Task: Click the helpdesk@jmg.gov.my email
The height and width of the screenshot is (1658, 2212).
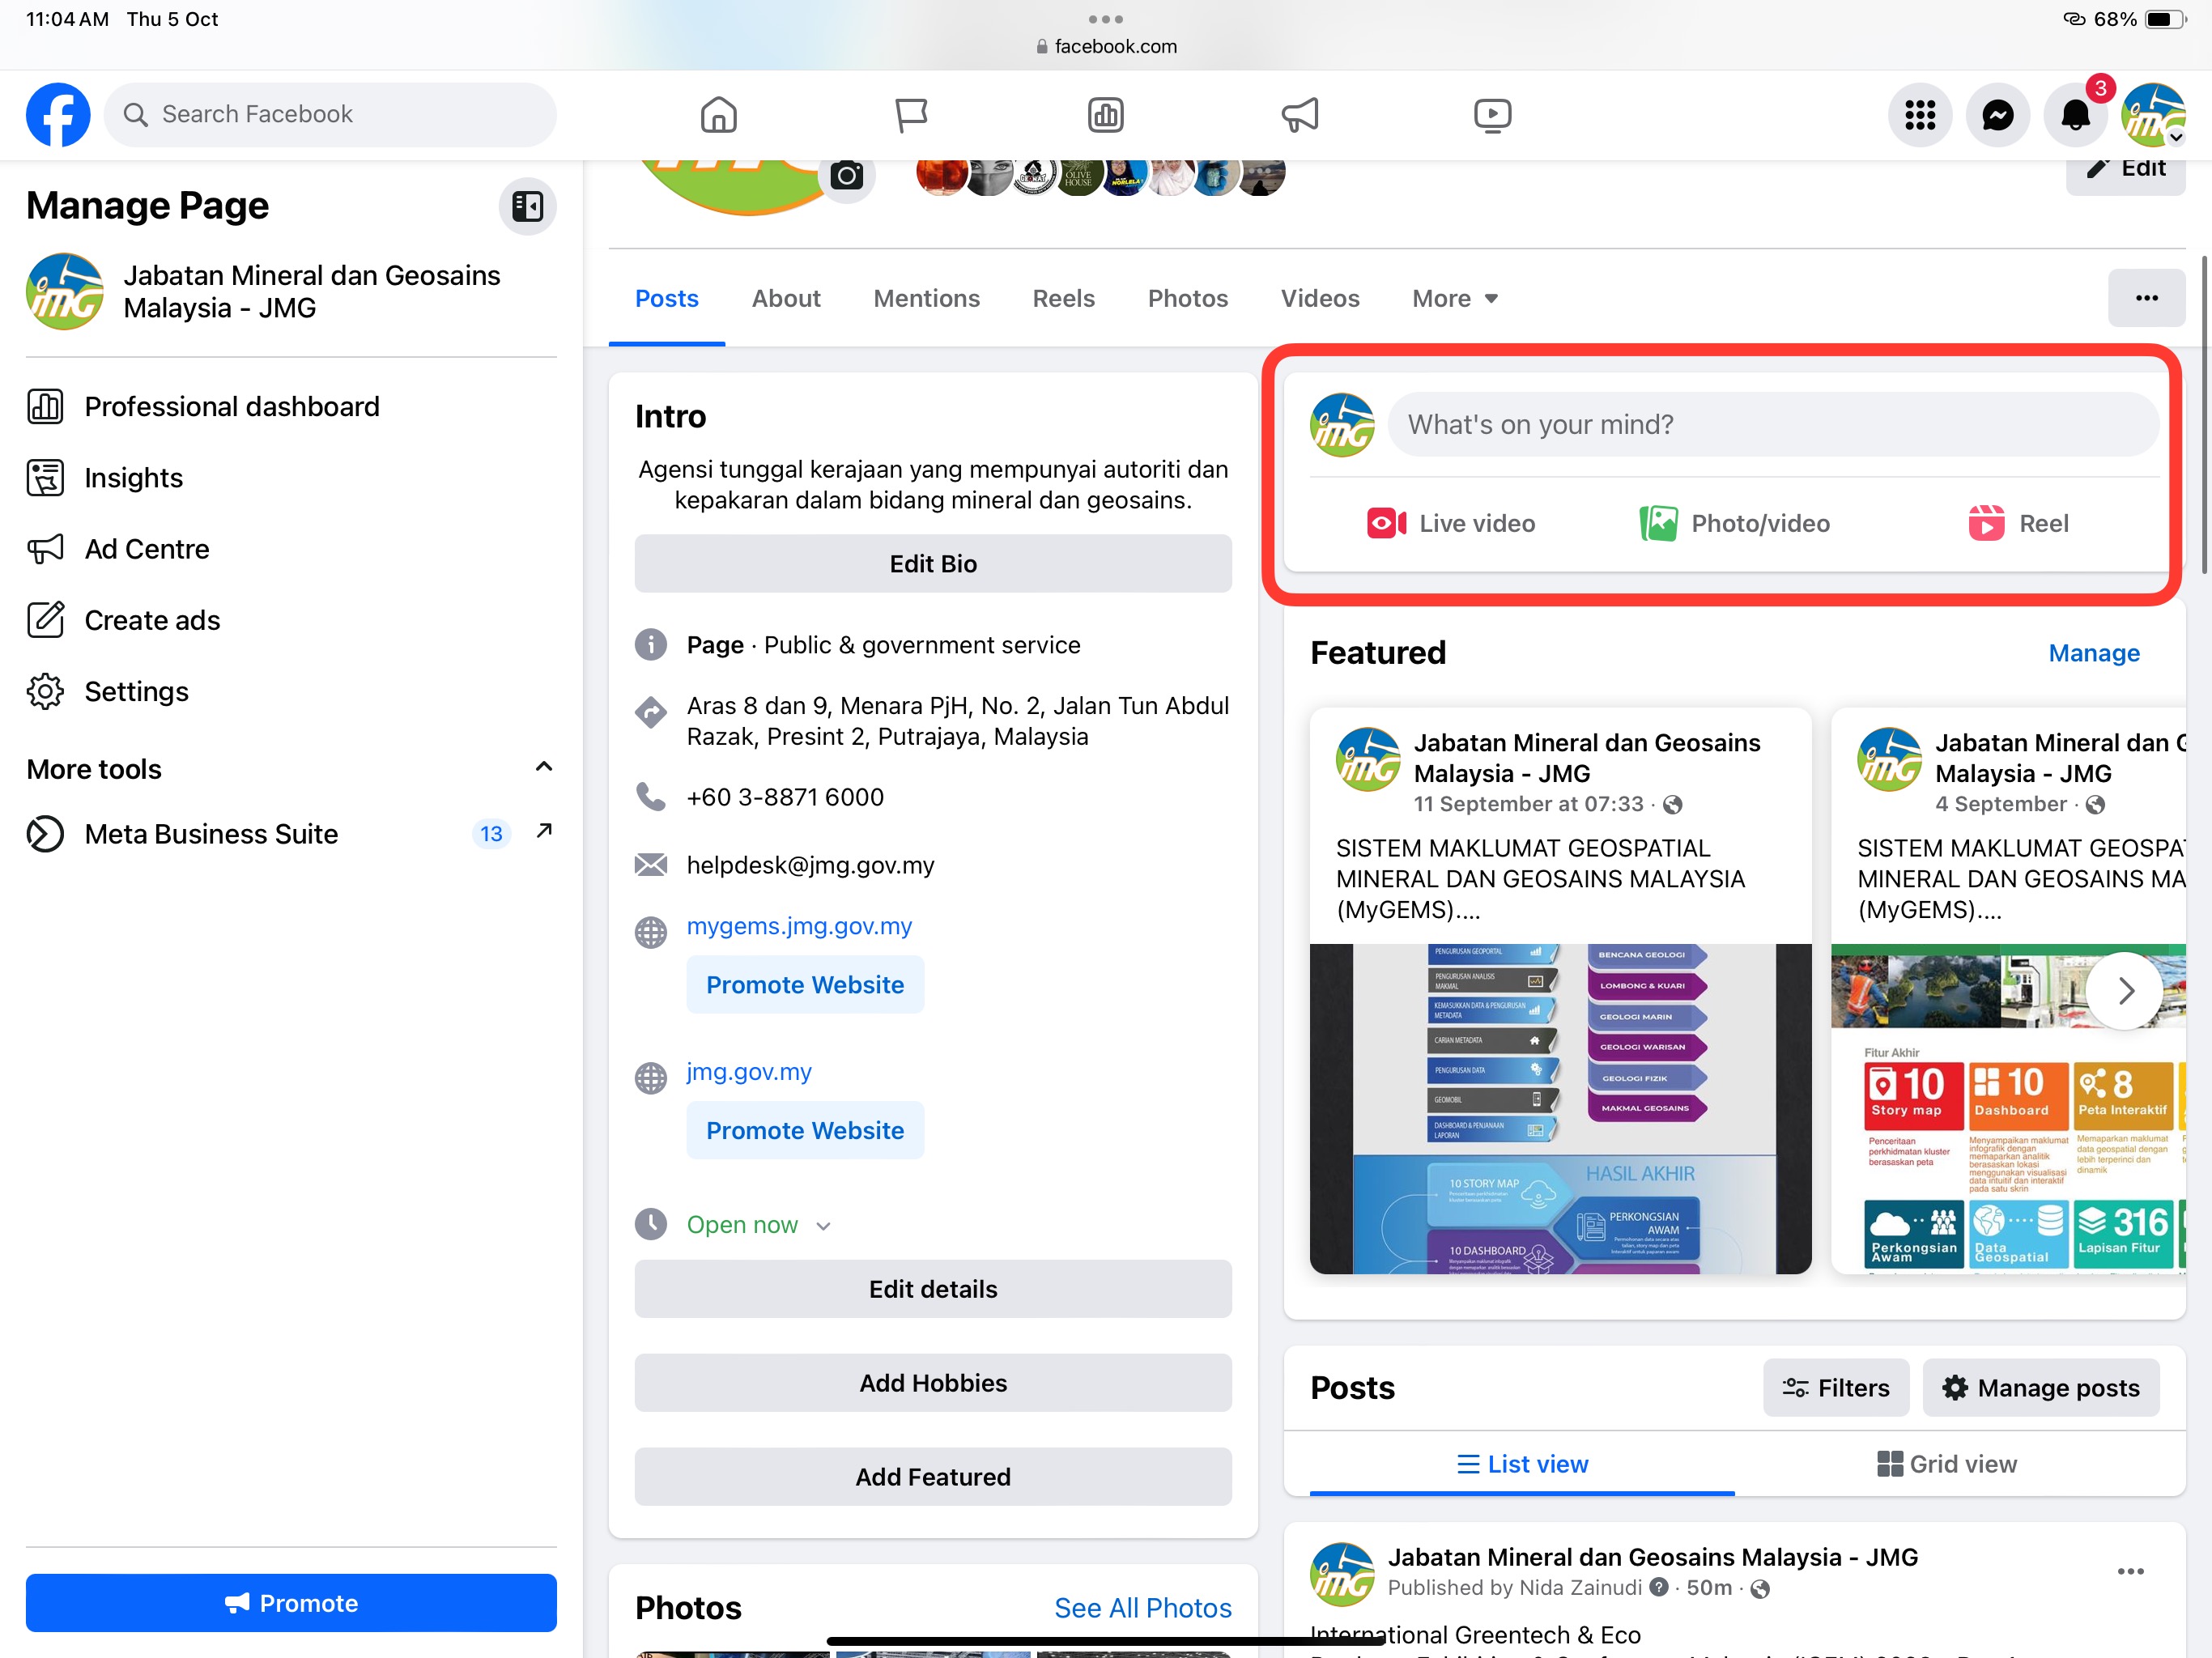Action: [x=810, y=865]
